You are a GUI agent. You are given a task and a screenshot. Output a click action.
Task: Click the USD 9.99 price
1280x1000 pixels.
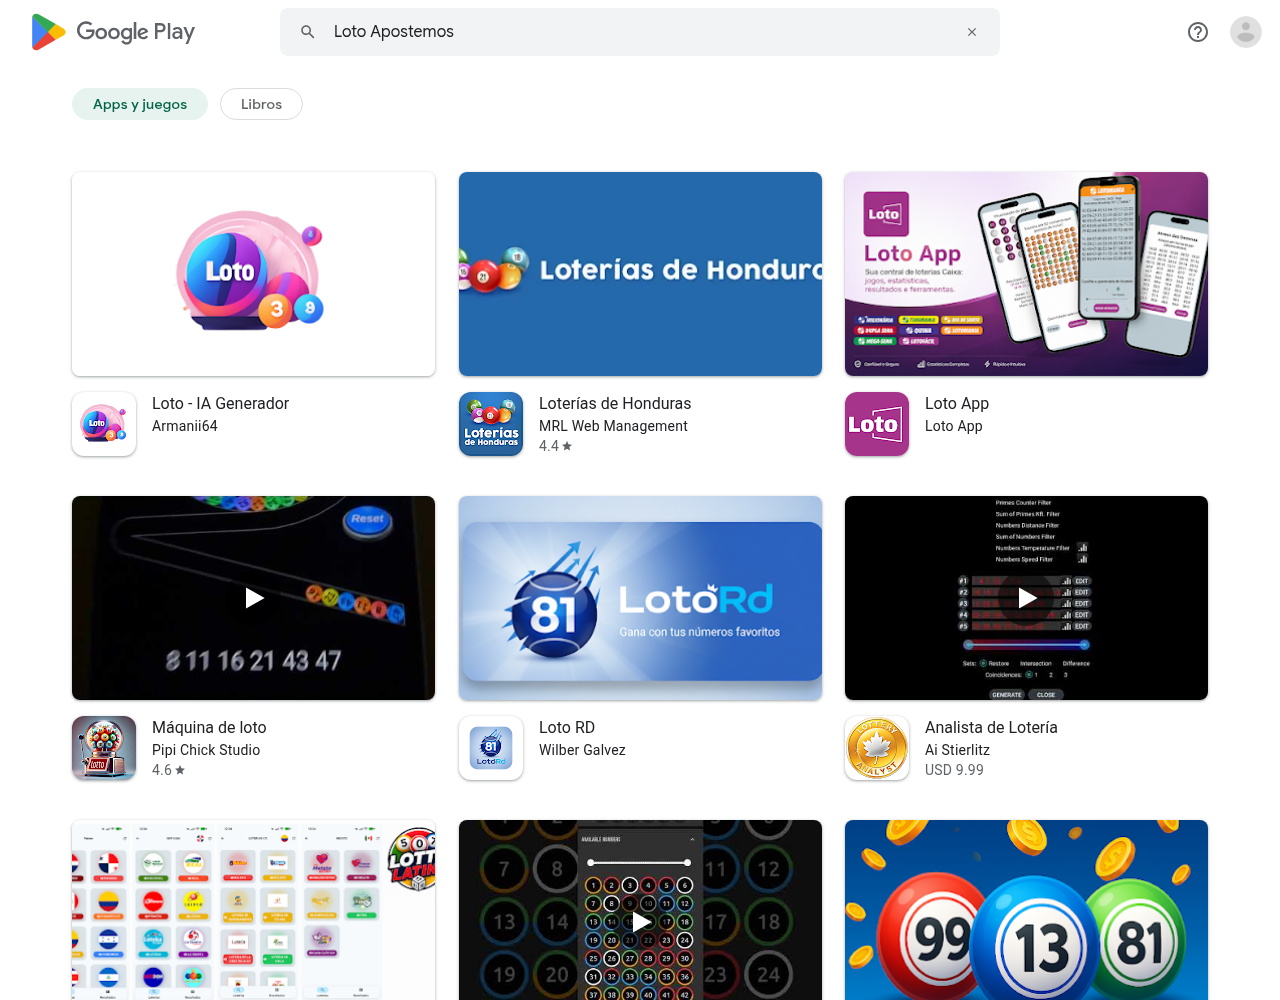point(954,770)
